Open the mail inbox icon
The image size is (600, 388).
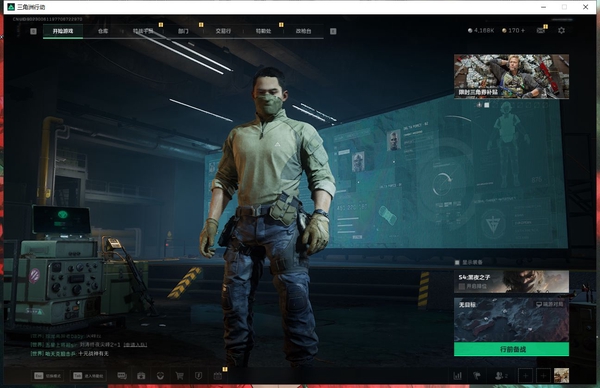point(541,30)
